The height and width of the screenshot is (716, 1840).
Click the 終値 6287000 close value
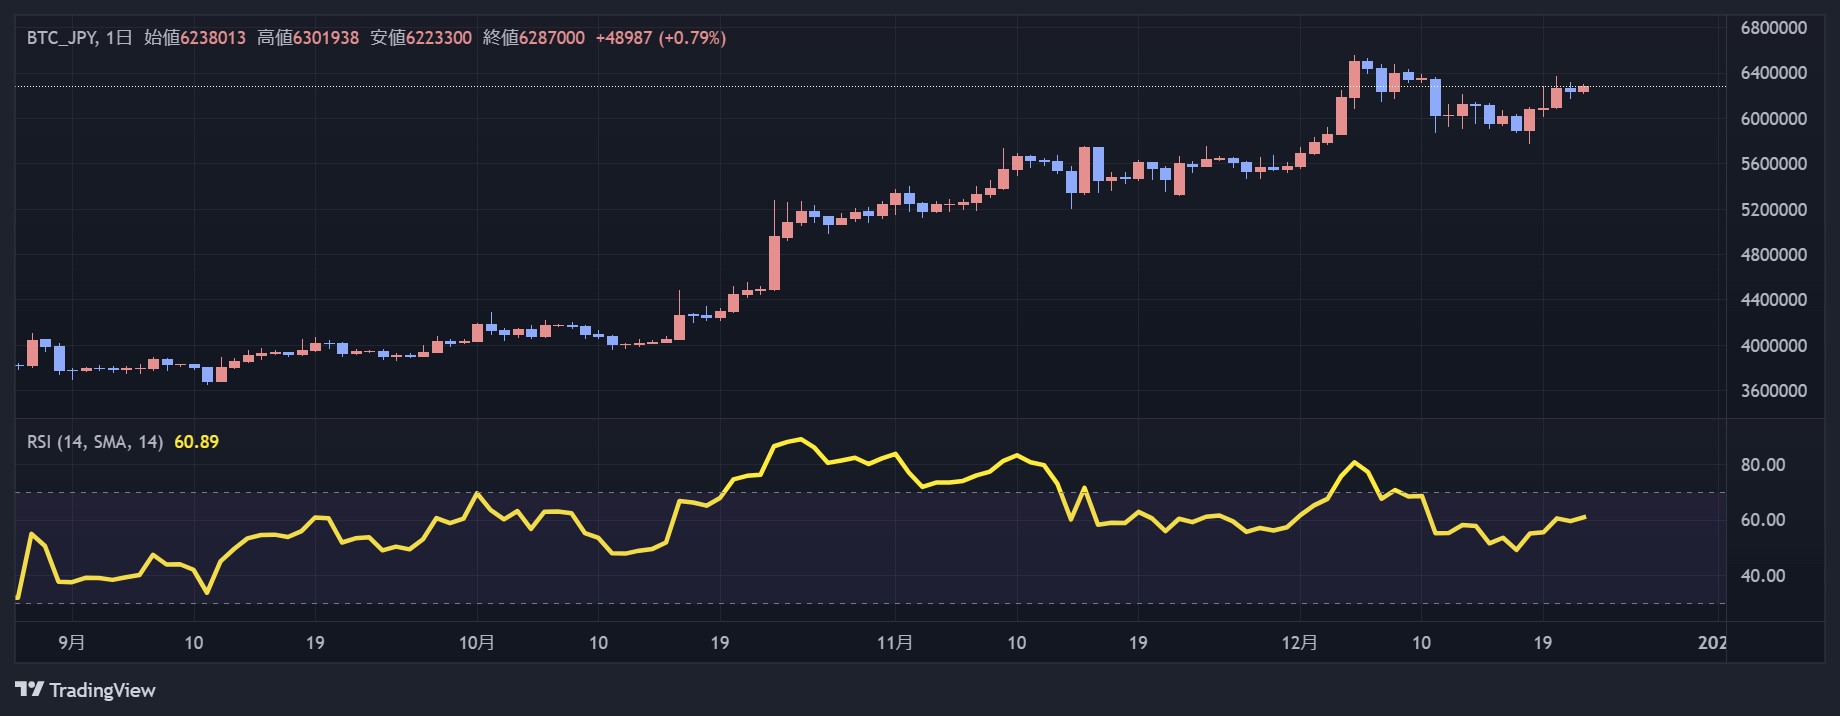point(534,38)
